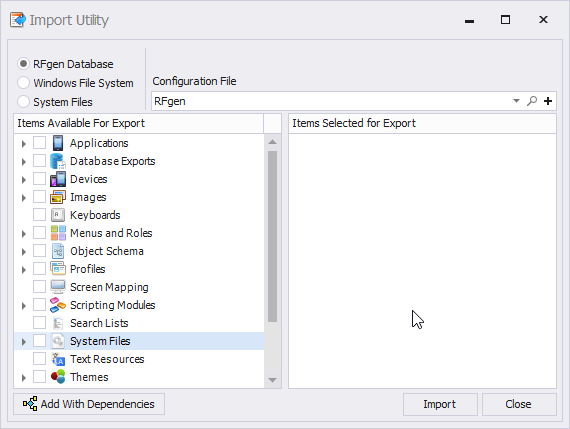The height and width of the screenshot is (429, 570).
Task: Click the Import button
Action: click(440, 404)
